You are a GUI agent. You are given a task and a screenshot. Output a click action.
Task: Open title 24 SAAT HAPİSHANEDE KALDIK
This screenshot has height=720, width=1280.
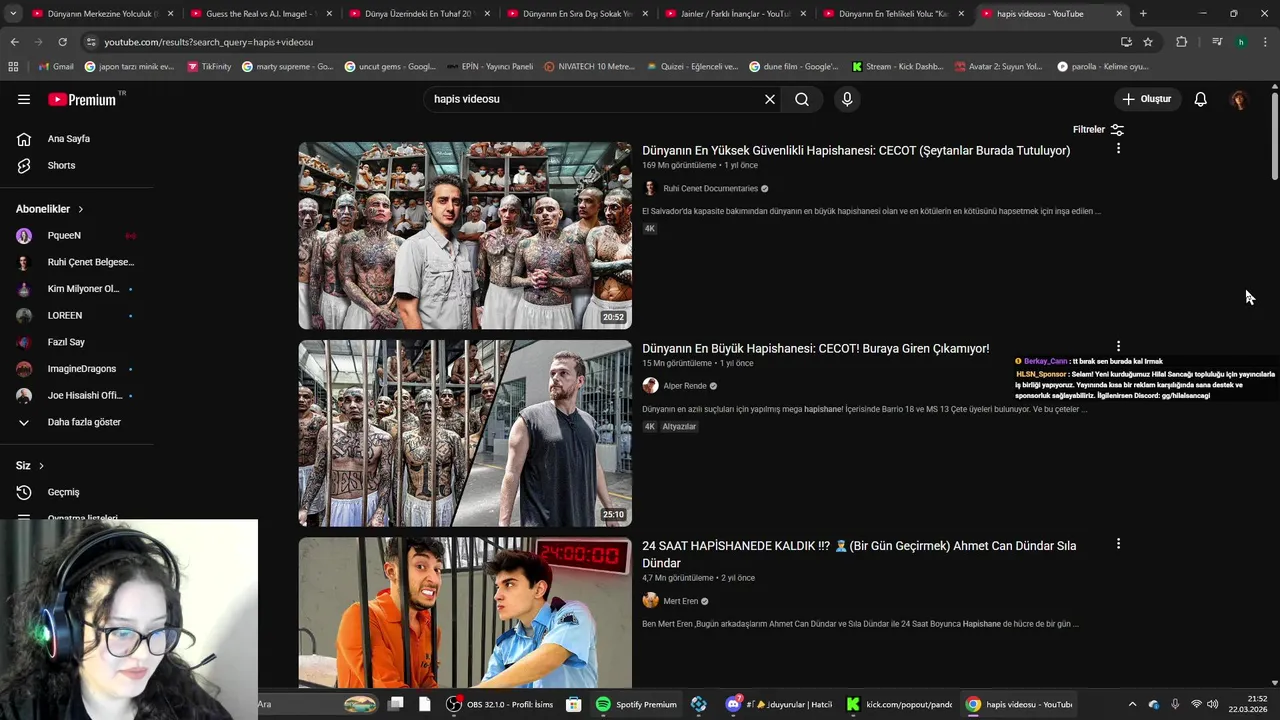[x=859, y=554]
